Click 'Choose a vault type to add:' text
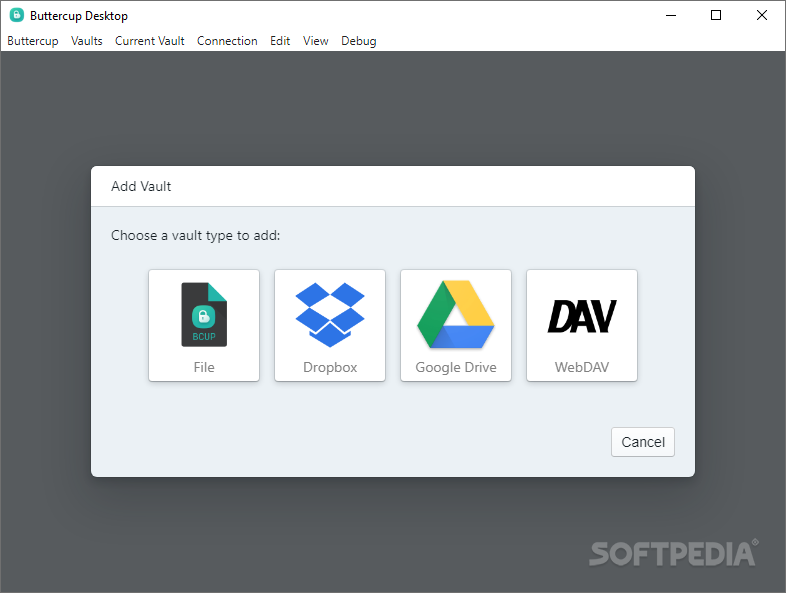The height and width of the screenshot is (593, 786). pyautogui.click(x=195, y=236)
